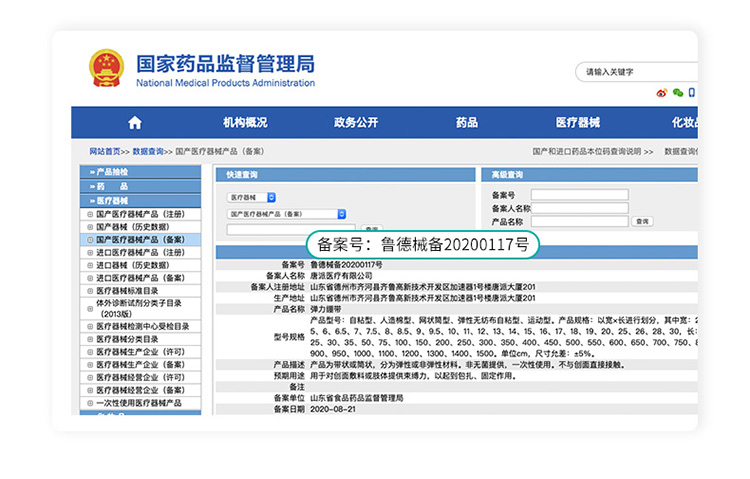Go to 药品 navigation tab
750x479 pixels.
pyautogui.click(x=466, y=123)
